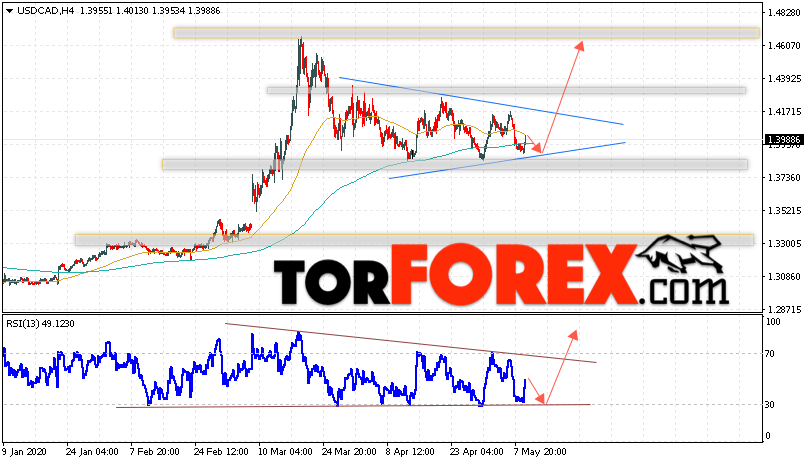Select the RSI(13) 49.1230 indicator label
This screenshot has height=463, width=808.
pyautogui.click(x=40, y=324)
